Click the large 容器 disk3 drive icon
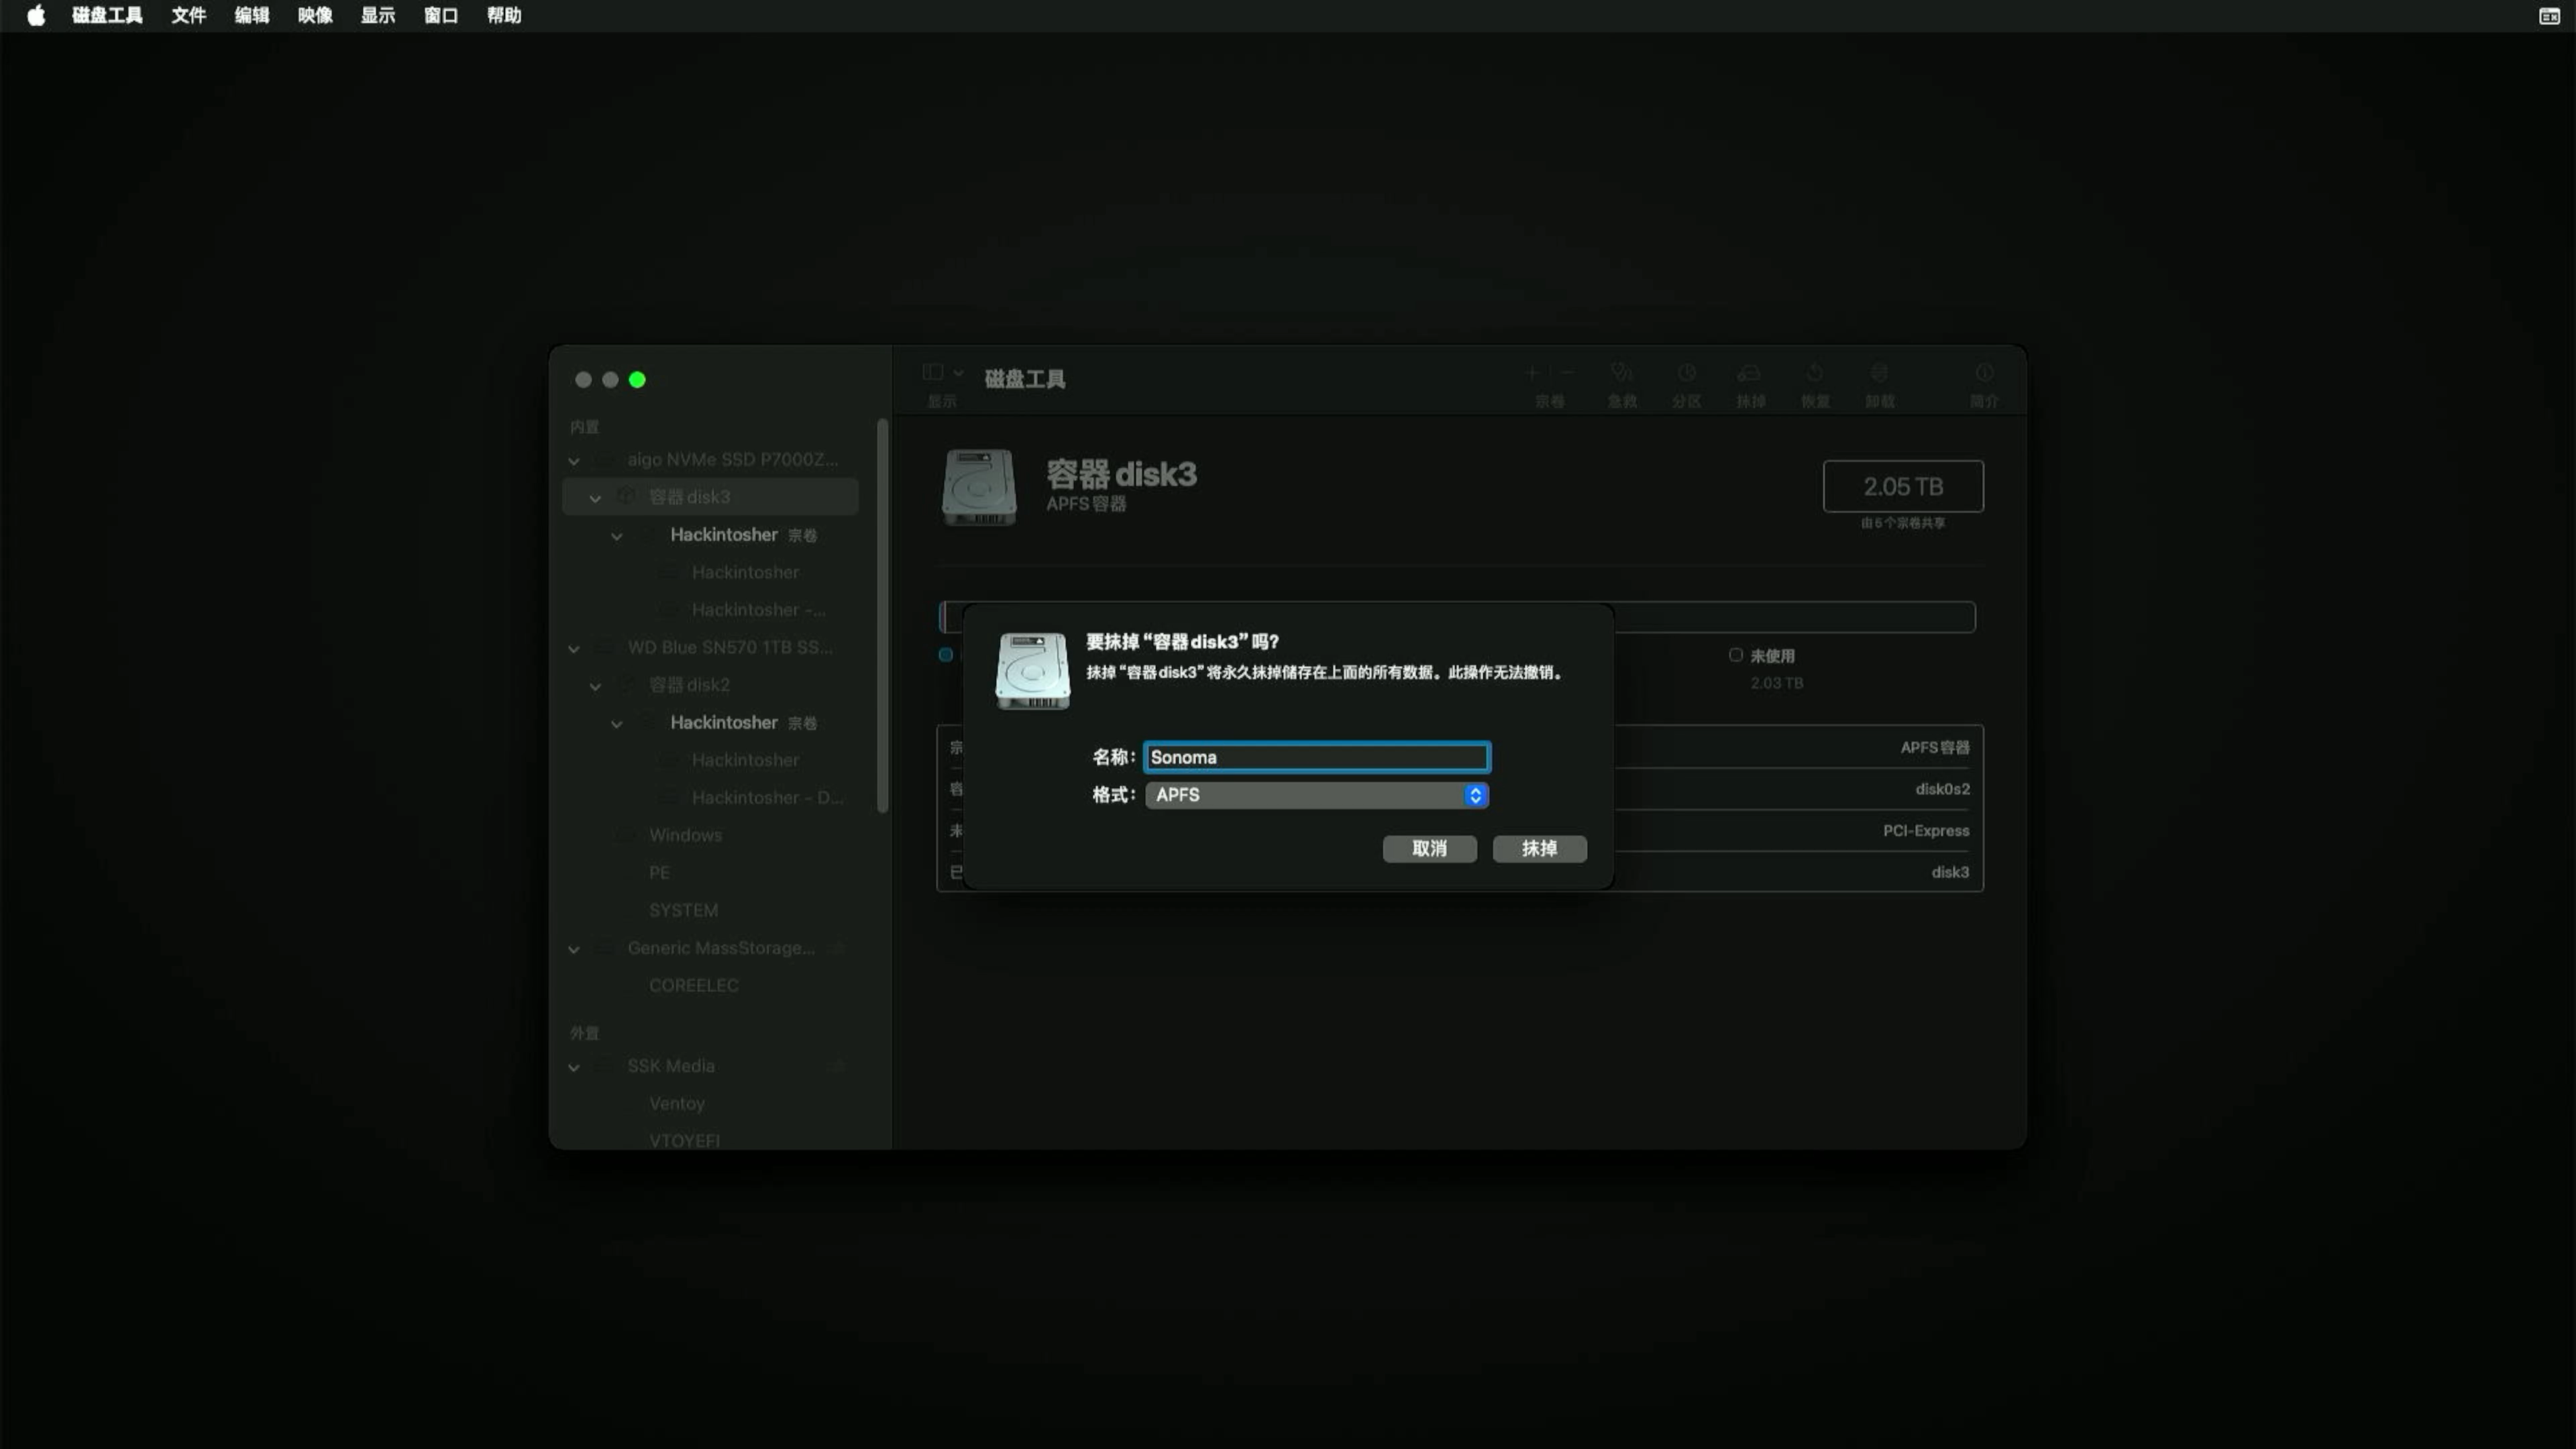The height and width of the screenshot is (1449, 2576). (979, 487)
